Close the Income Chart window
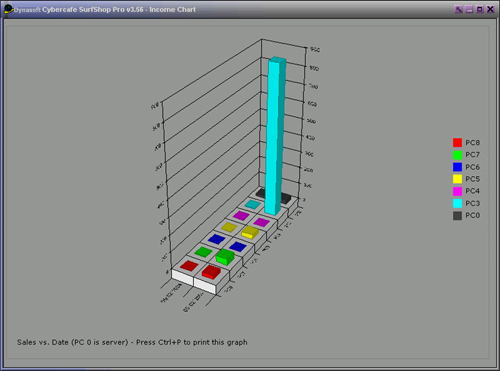Image resolution: width=500 pixels, height=371 pixels. point(490,9)
